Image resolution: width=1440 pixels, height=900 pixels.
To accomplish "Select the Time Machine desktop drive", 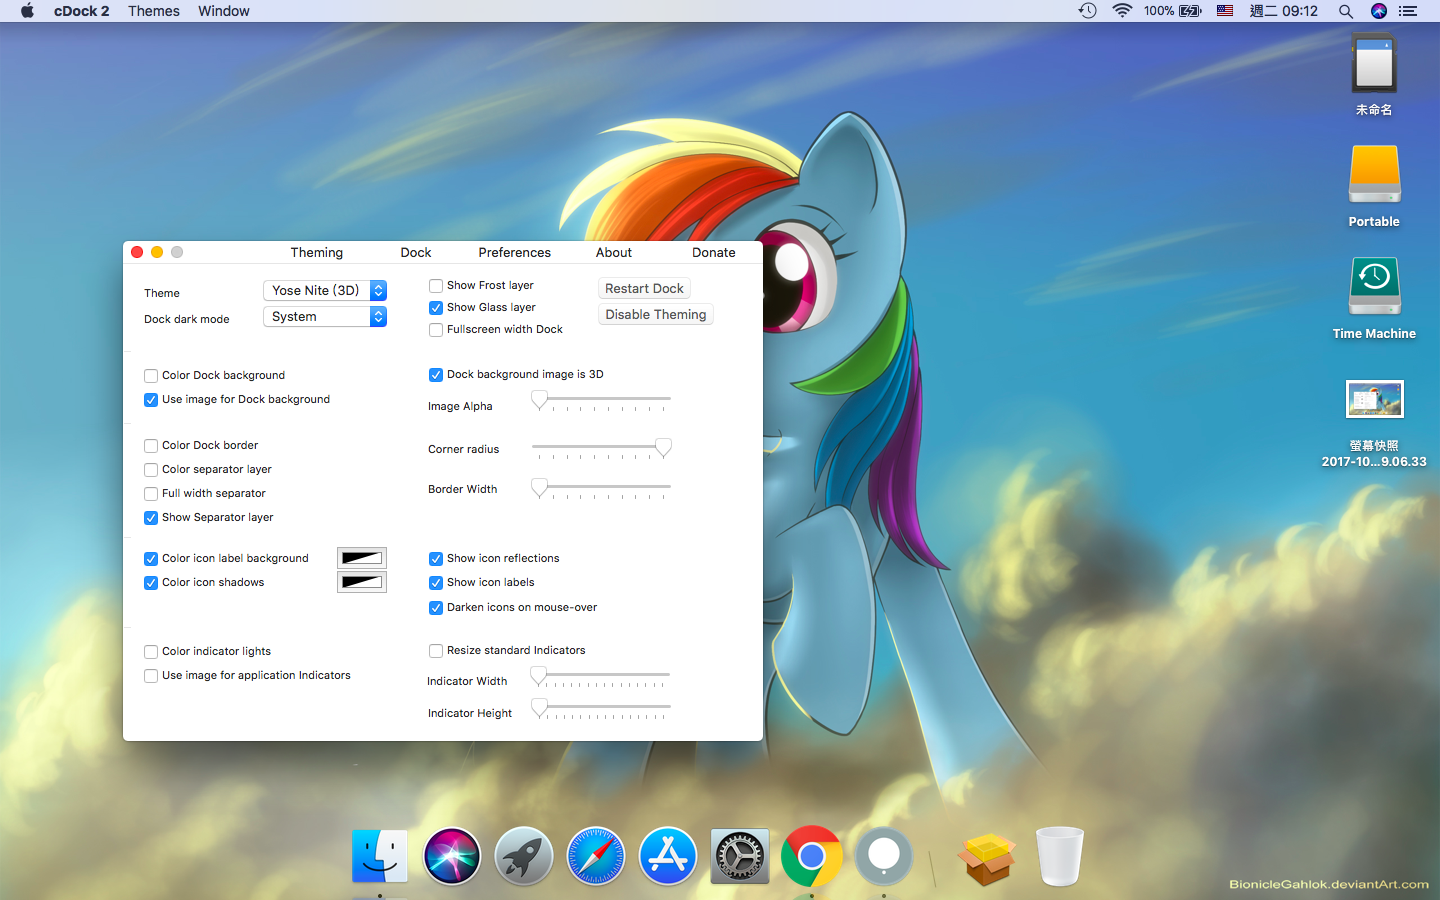I will tap(1374, 287).
